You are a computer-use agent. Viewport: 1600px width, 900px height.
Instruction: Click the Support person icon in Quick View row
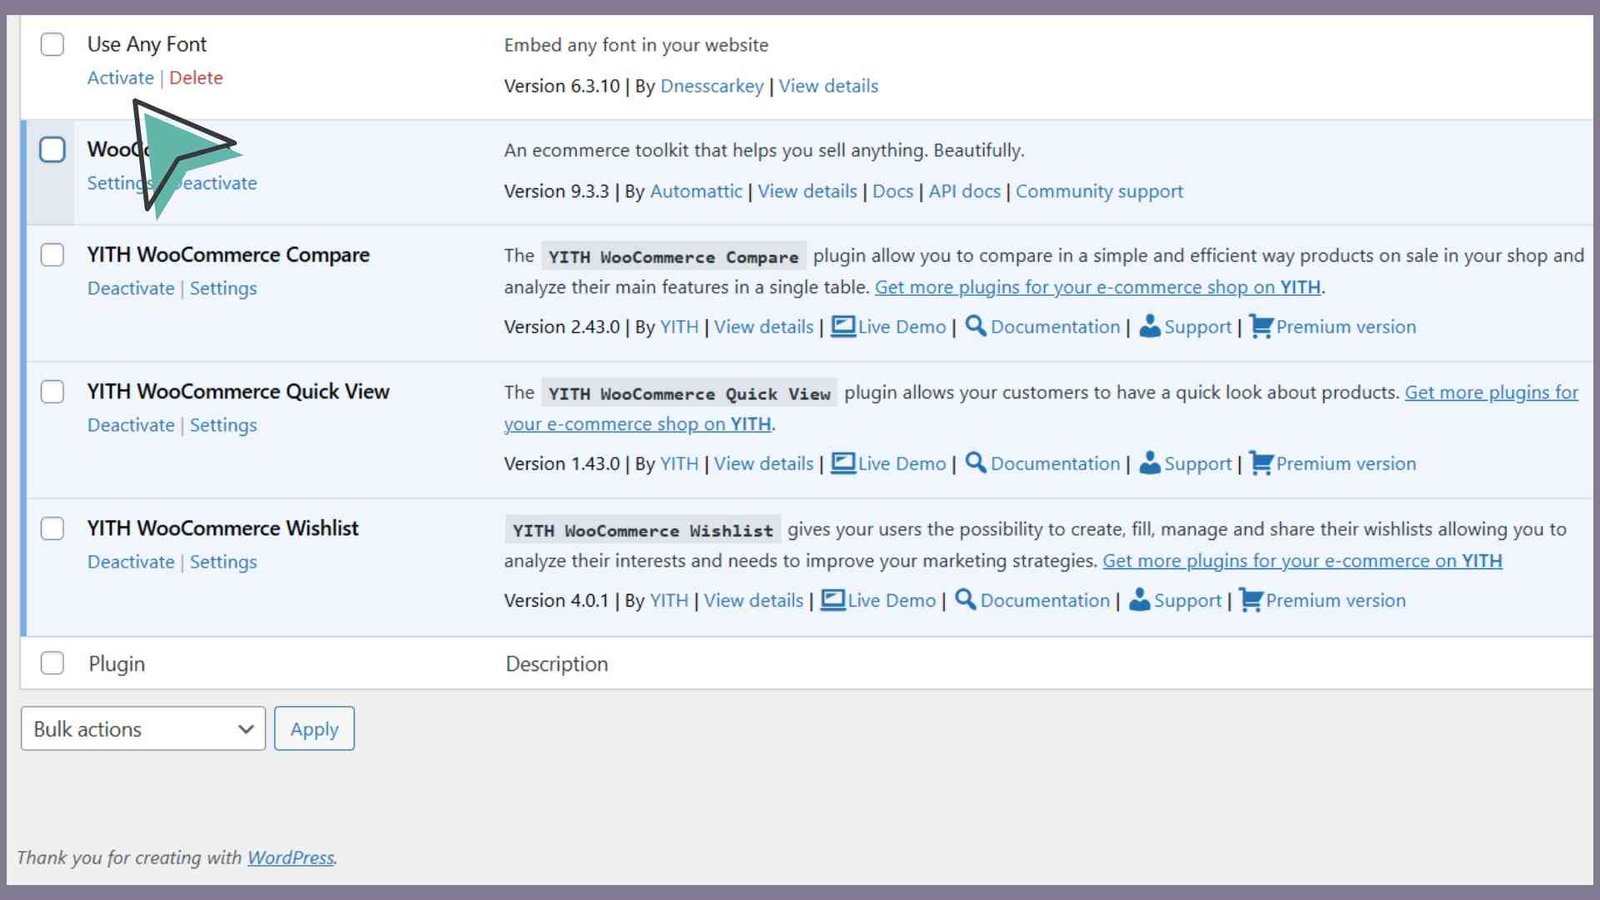(x=1150, y=463)
